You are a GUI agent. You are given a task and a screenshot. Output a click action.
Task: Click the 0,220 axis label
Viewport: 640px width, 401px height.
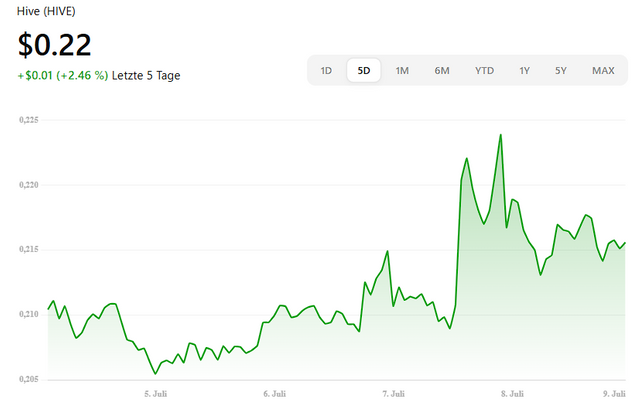[29, 185]
